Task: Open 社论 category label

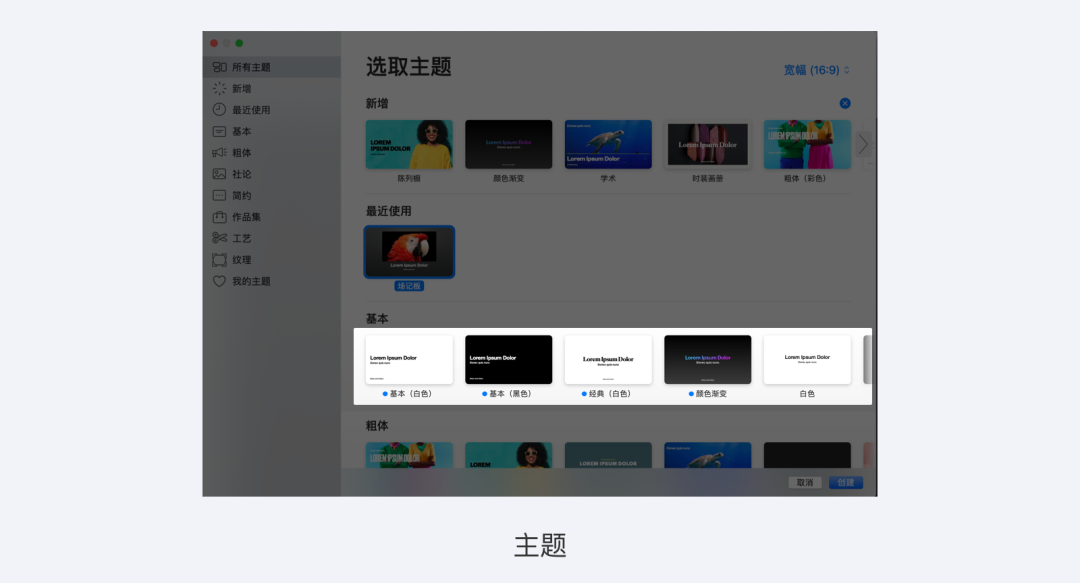Action: pos(241,174)
